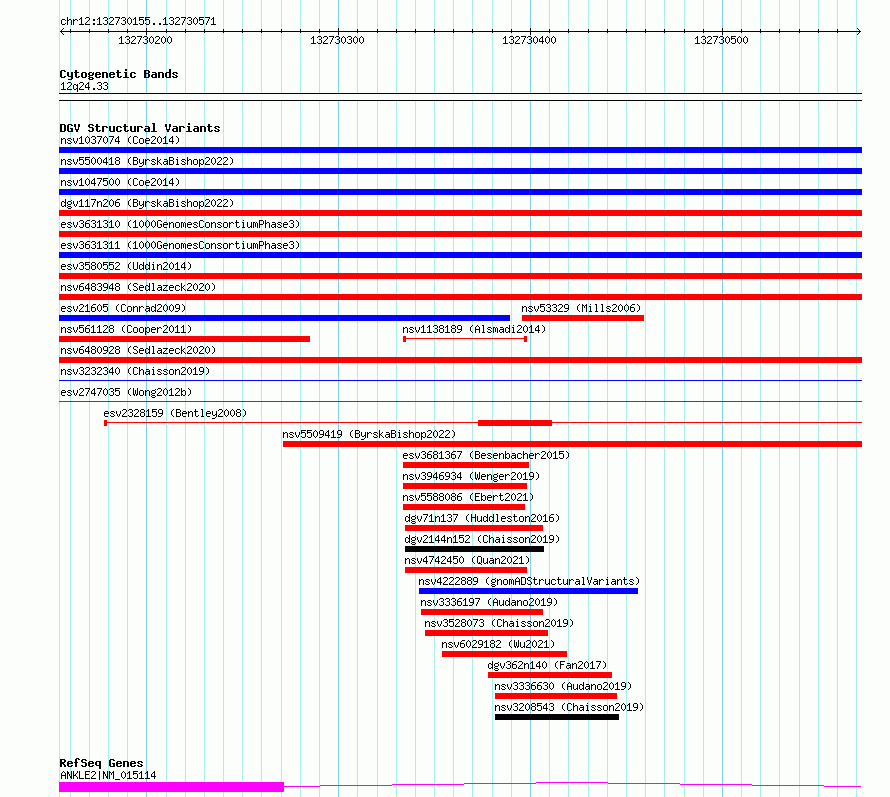Screen dimensions: 890x797
Task: Click the nsv53329 (Mills2006) red bar
Action: pos(583,318)
